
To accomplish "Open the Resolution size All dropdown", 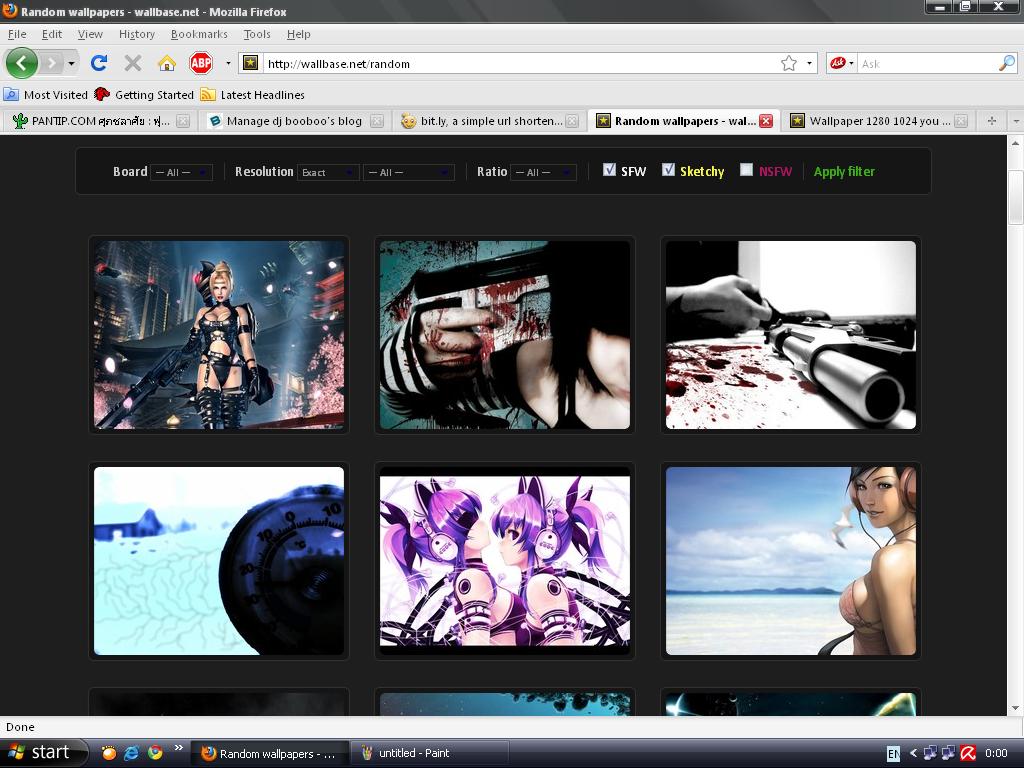I will [409, 172].
